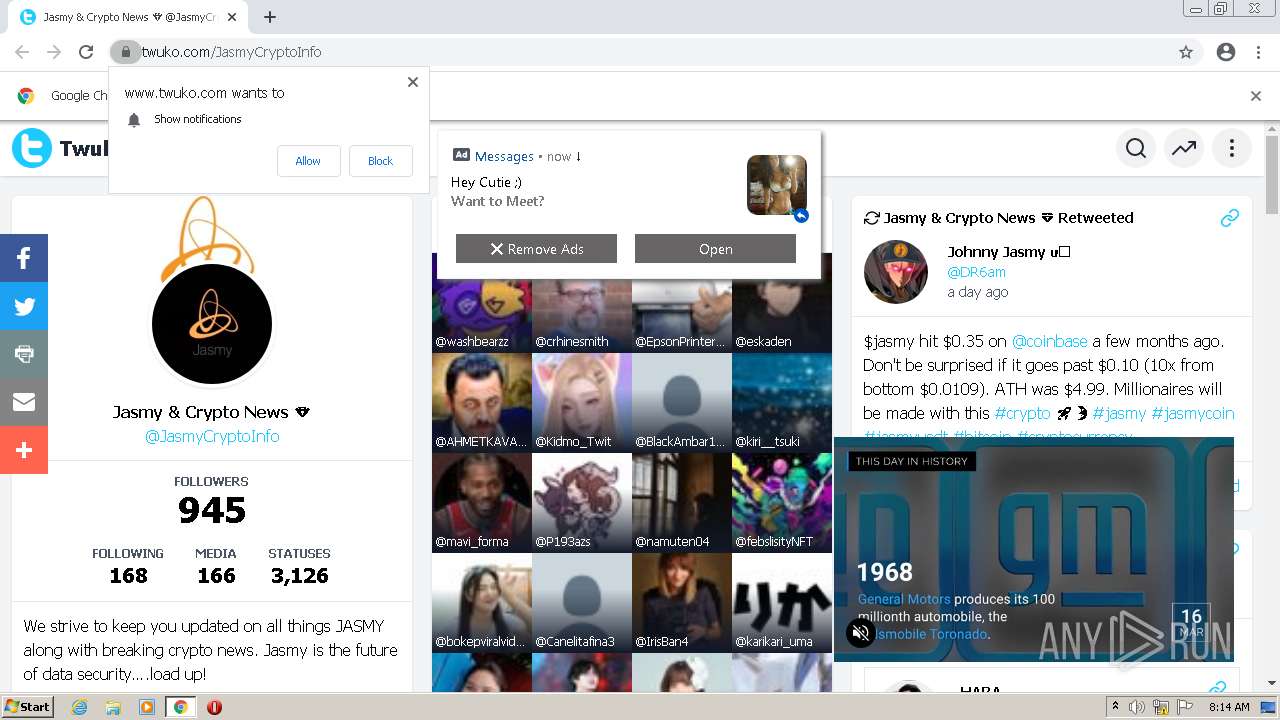
Task: Click the #crypto hashtag
Action: [x=1022, y=413]
